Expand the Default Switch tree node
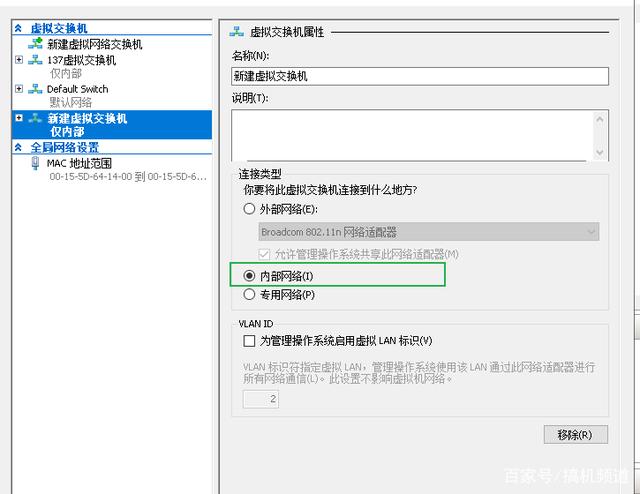 tap(19, 89)
